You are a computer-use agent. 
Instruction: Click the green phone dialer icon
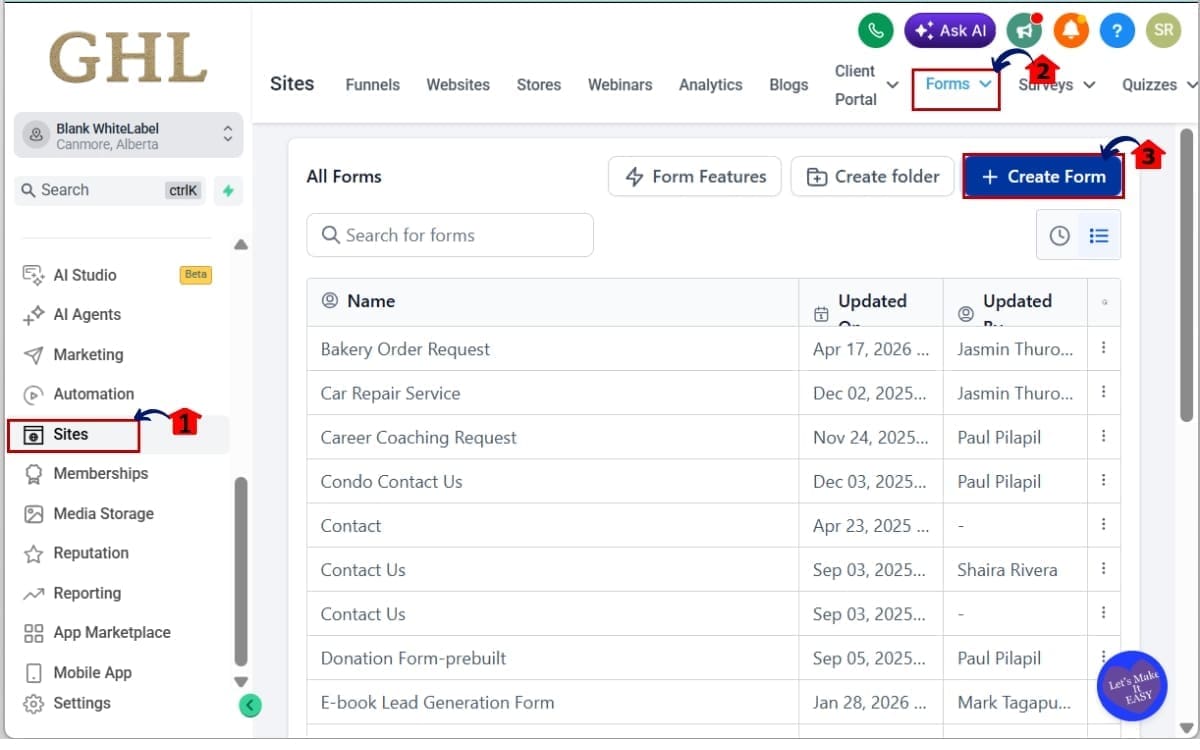click(876, 30)
